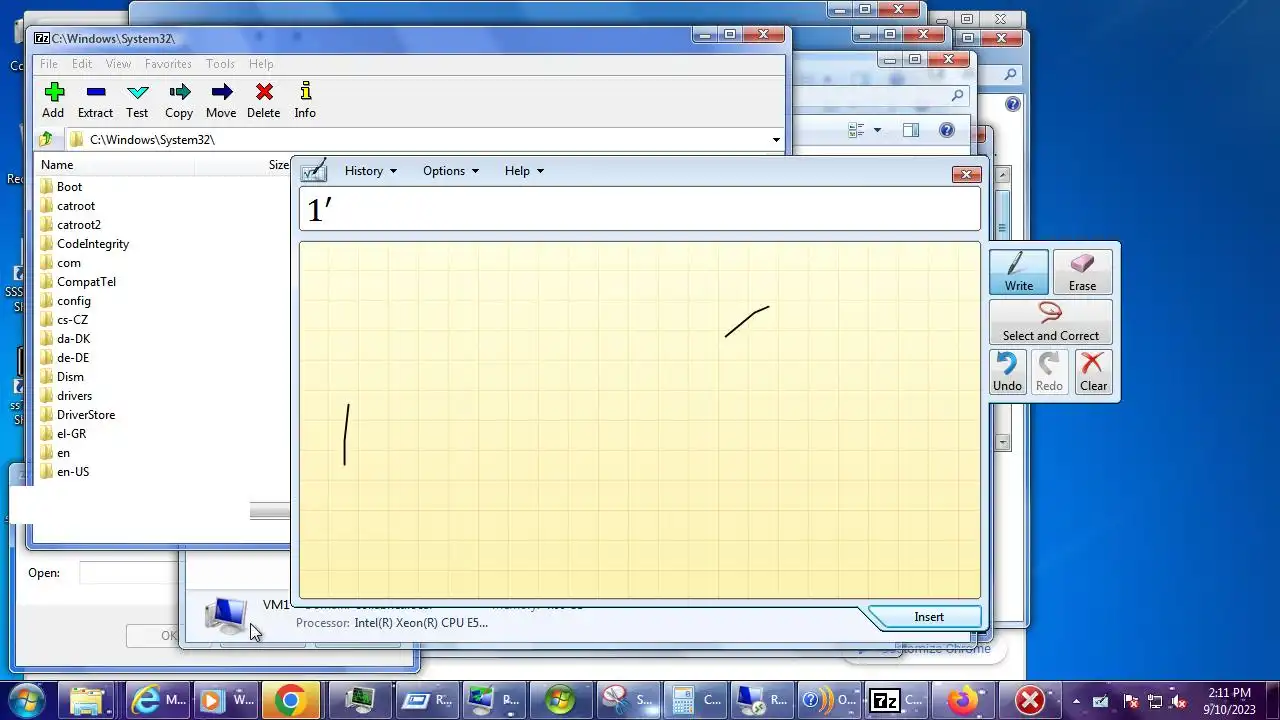The height and width of the screenshot is (720, 1280).
Task: Select the da-DK folder
Action: (x=73, y=339)
